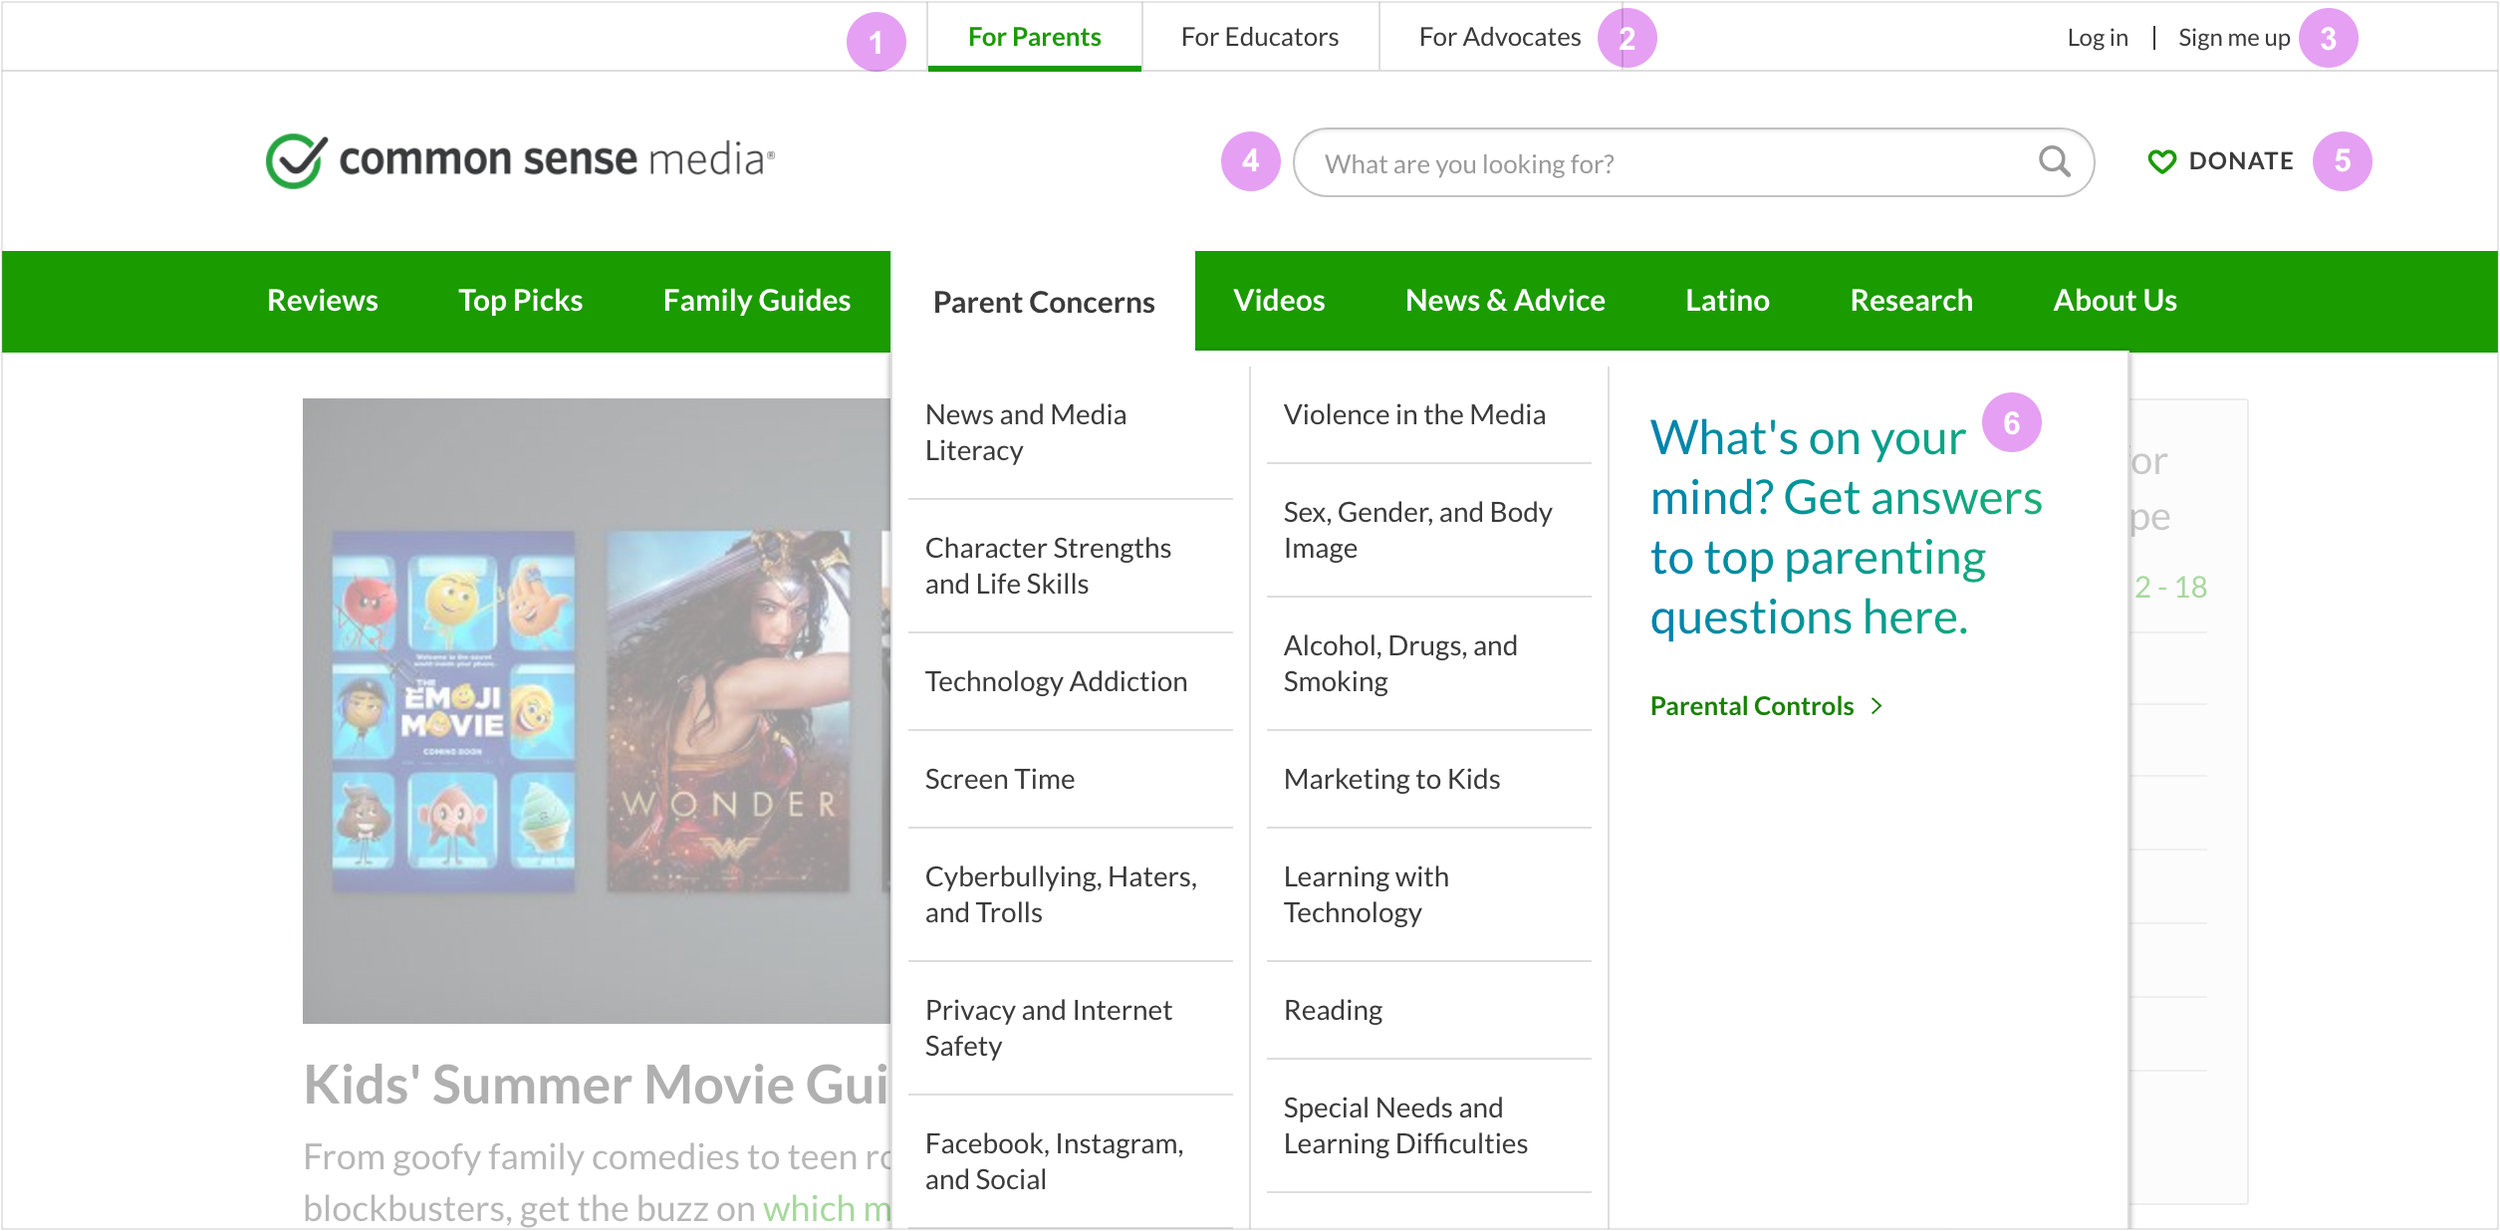2500x1231 pixels.
Task: Click the search magnifier icon
Action: [x=2054, y=161]
